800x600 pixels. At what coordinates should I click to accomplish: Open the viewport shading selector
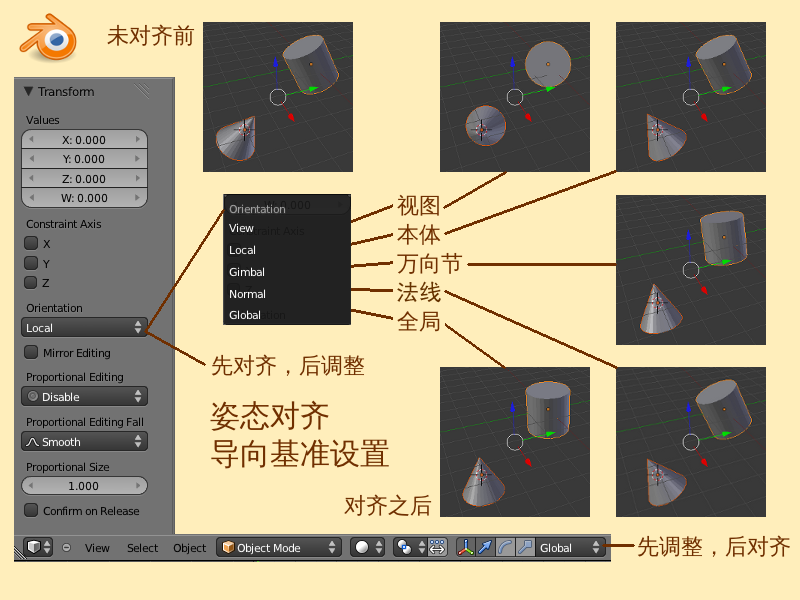coord(367,547)
